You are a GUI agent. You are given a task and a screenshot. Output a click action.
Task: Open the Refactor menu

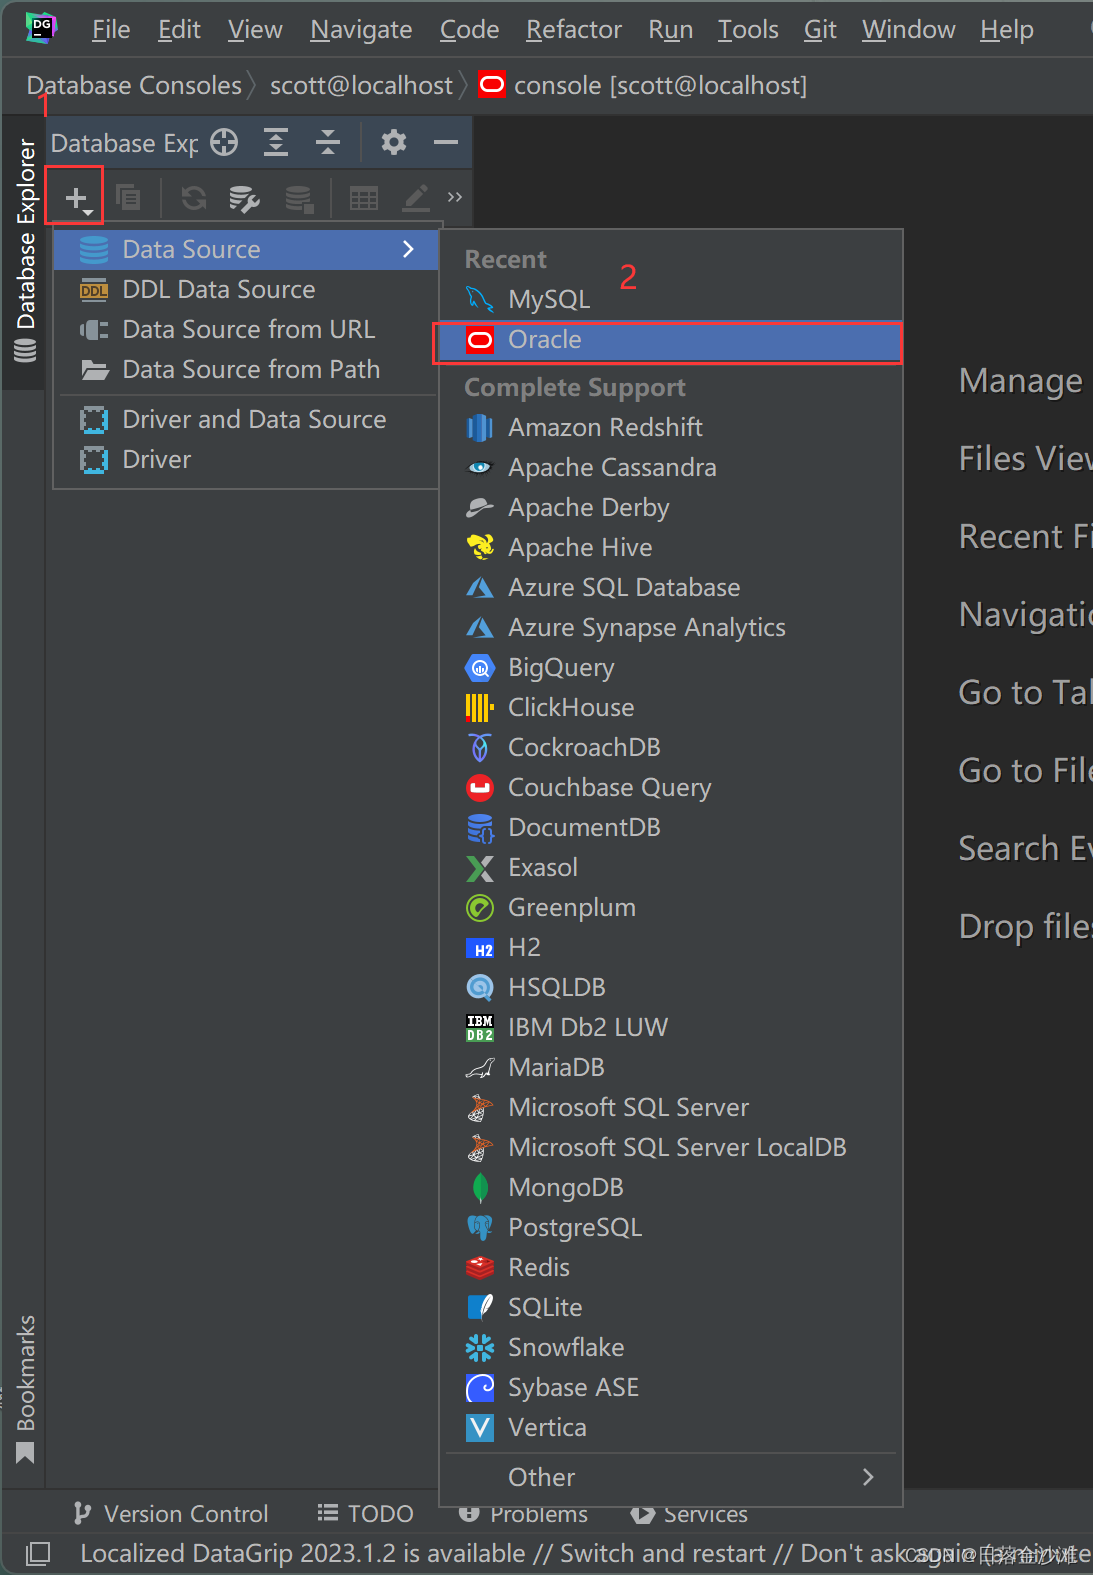pyautogui.click(x=574, y=30)
